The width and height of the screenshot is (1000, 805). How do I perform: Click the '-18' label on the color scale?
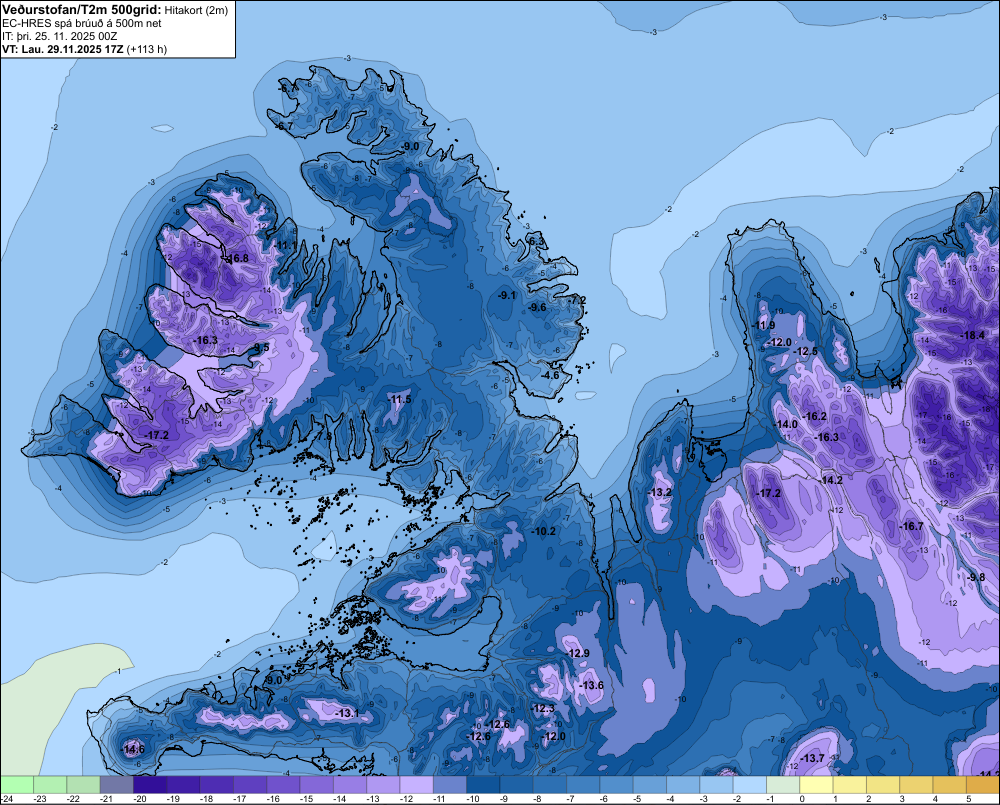point(206,799)
